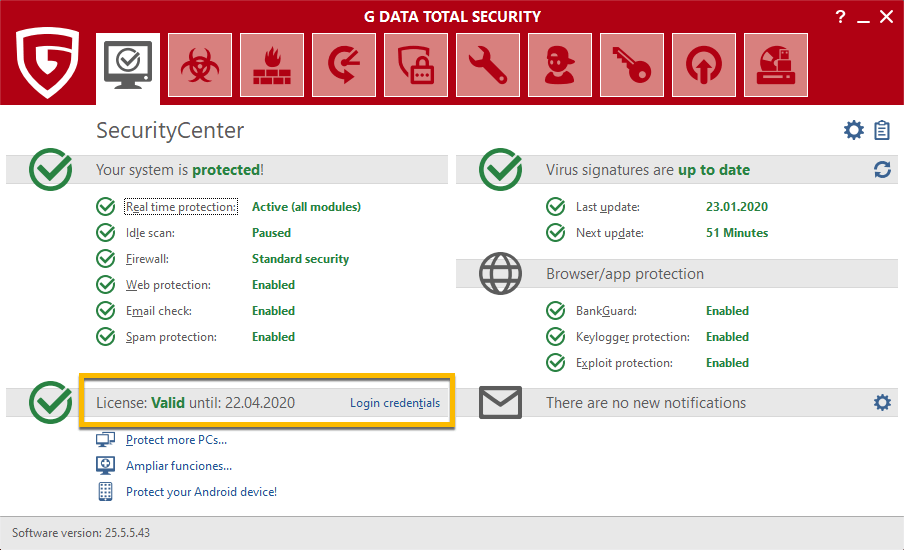Click the Idle scan label
This screenshot has width=904, height=550.
(x=150, y=233)
